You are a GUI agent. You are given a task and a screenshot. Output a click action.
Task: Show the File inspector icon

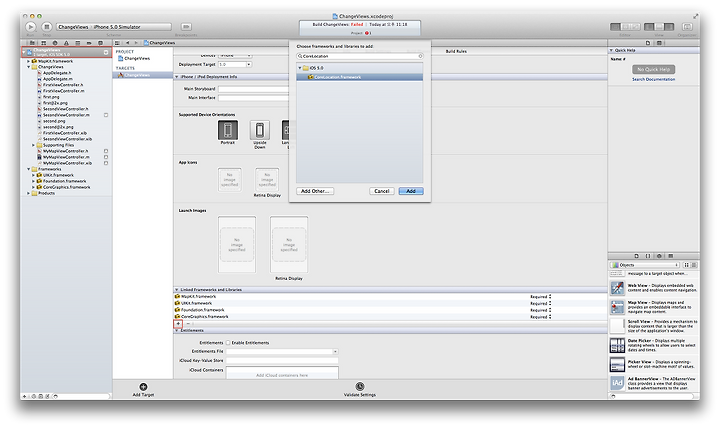pyautogui.click(x=648, y=43)
